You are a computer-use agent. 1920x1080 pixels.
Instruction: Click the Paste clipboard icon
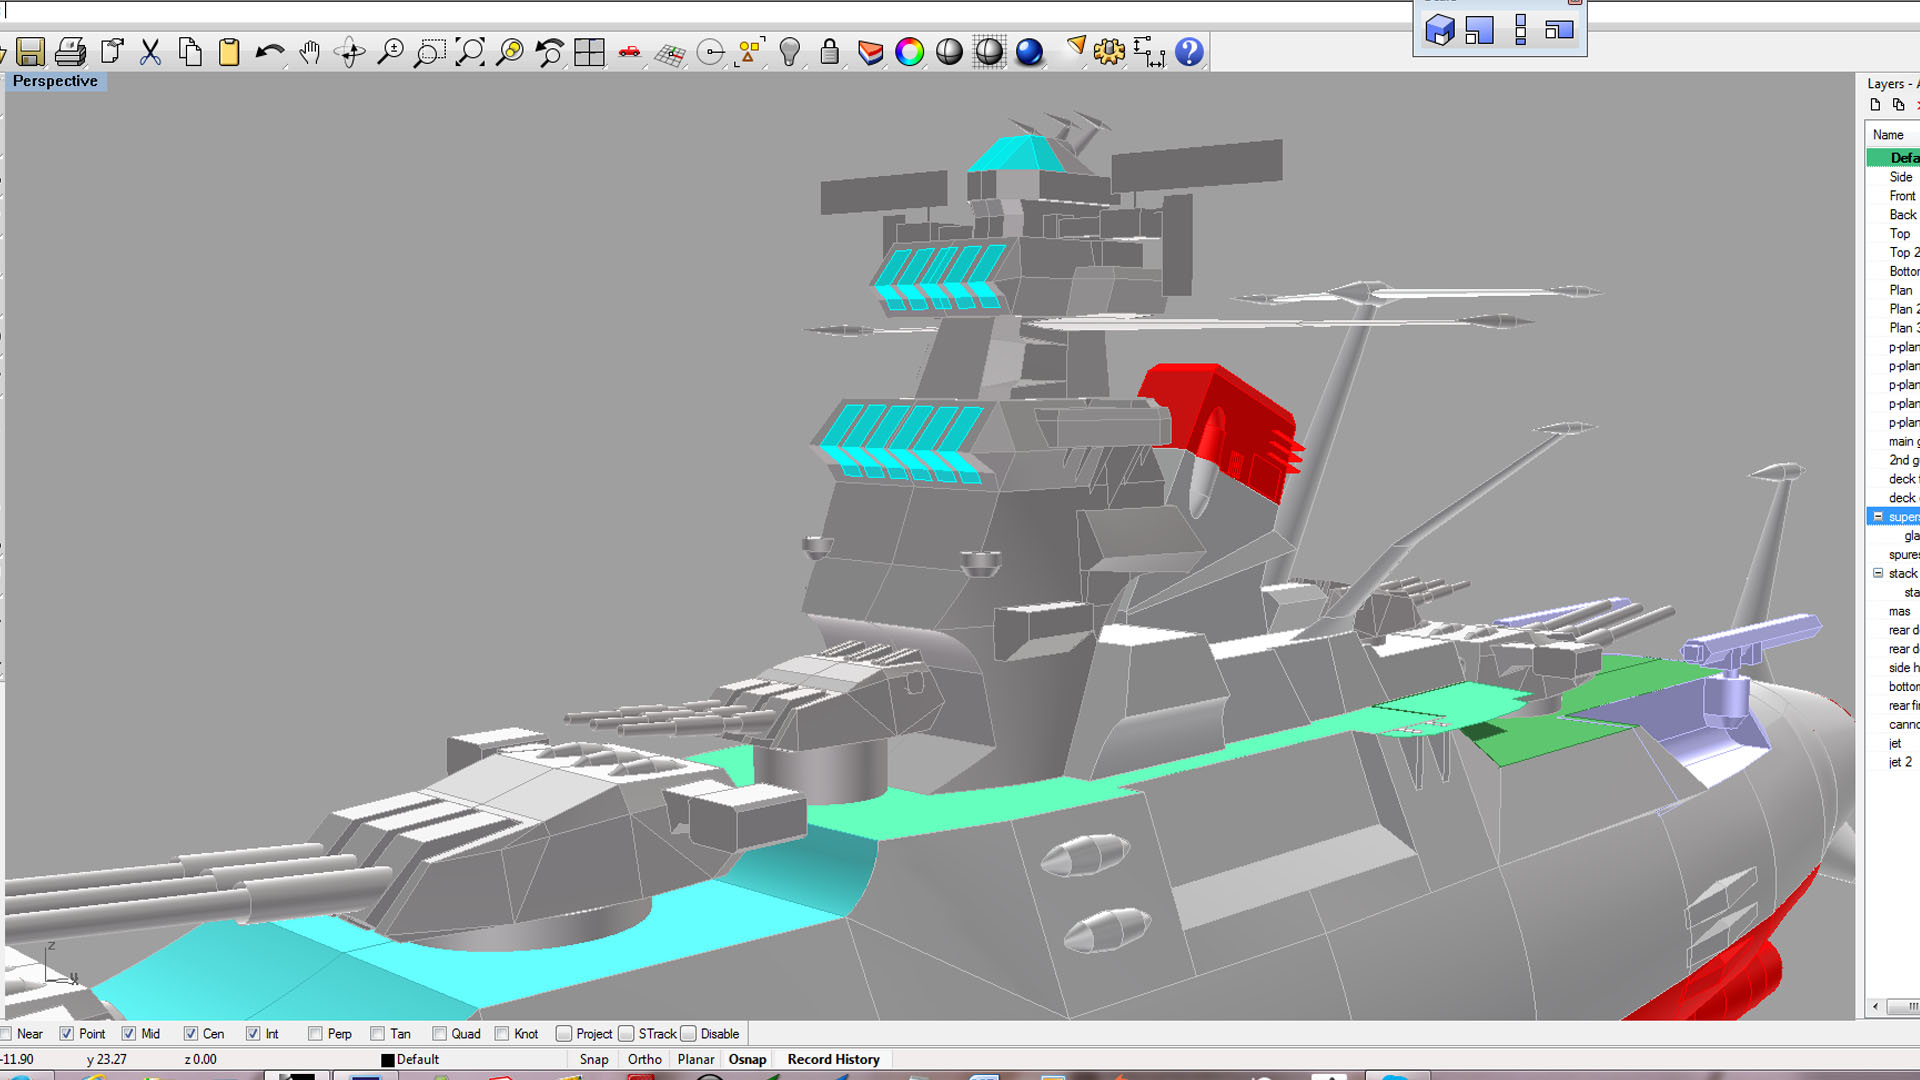[229, 52]
